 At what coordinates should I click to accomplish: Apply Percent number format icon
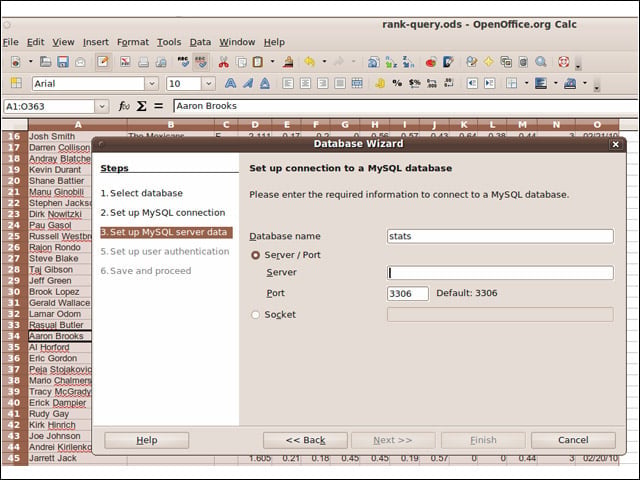pyautogui.click(x=397, y=83)
